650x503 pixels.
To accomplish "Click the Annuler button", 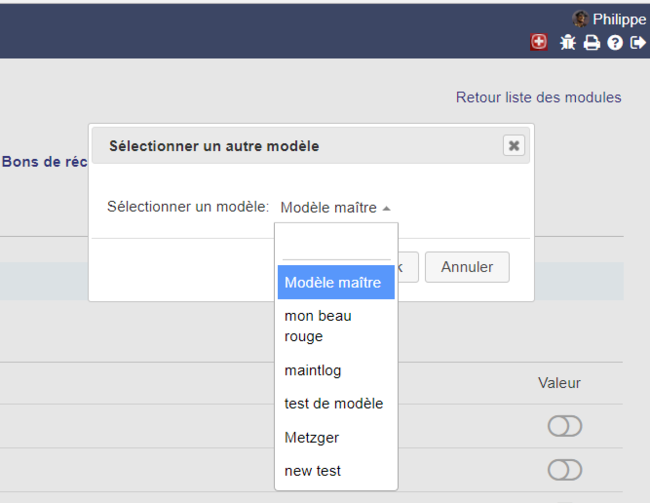I will coord(467,267).
